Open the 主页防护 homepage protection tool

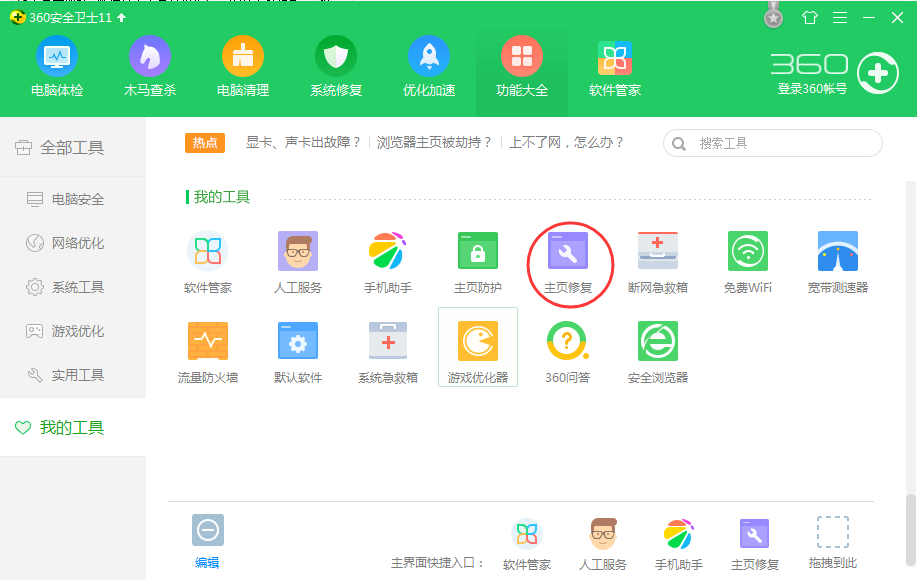click(x=477, y=262)
